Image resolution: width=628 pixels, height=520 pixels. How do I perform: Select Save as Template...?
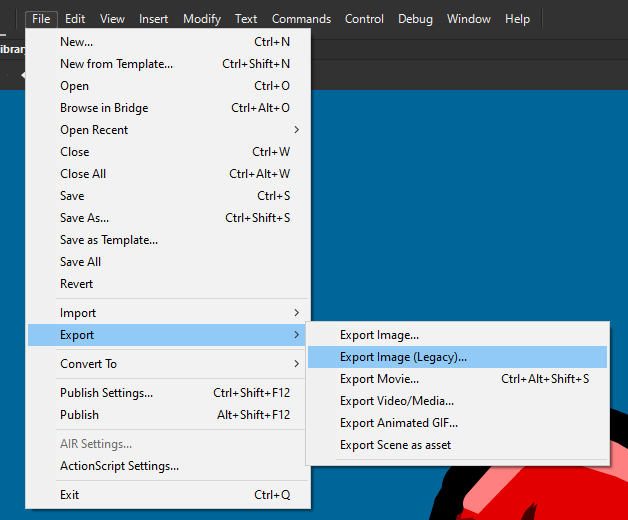(168, 240)
